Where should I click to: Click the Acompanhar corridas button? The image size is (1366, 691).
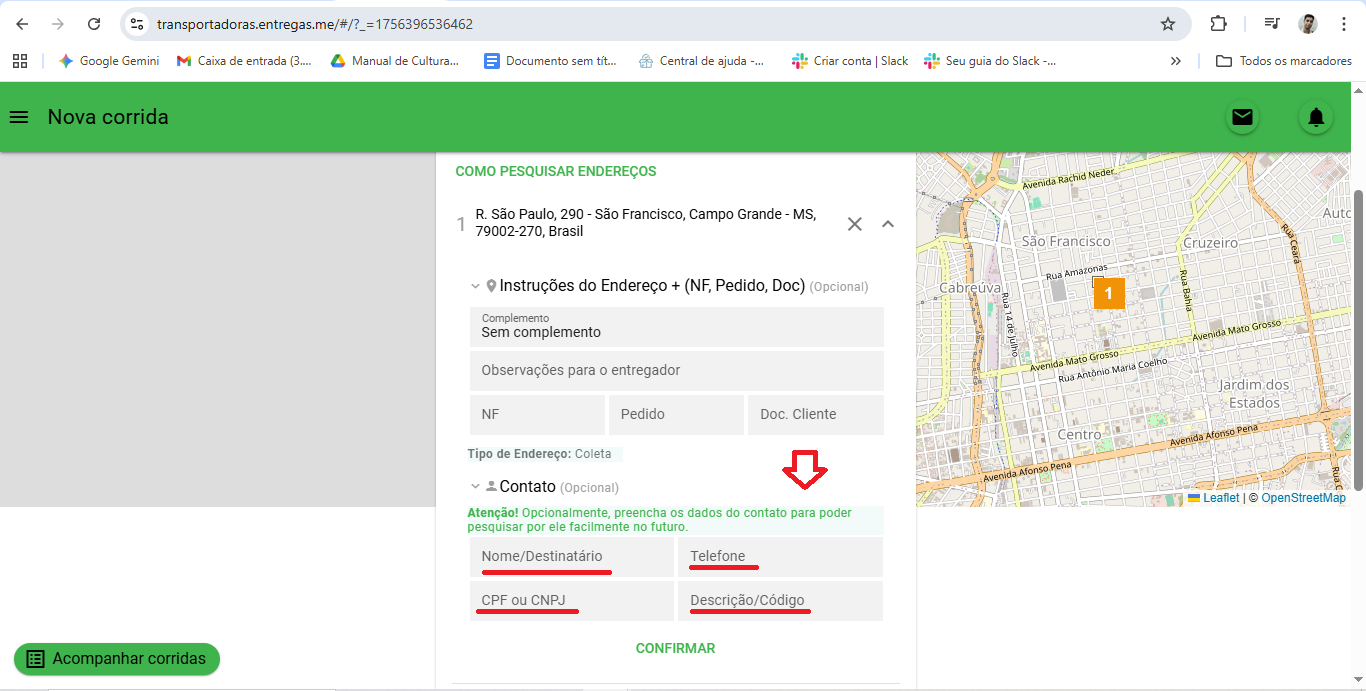pyautogui.click(x=117, y=659)
